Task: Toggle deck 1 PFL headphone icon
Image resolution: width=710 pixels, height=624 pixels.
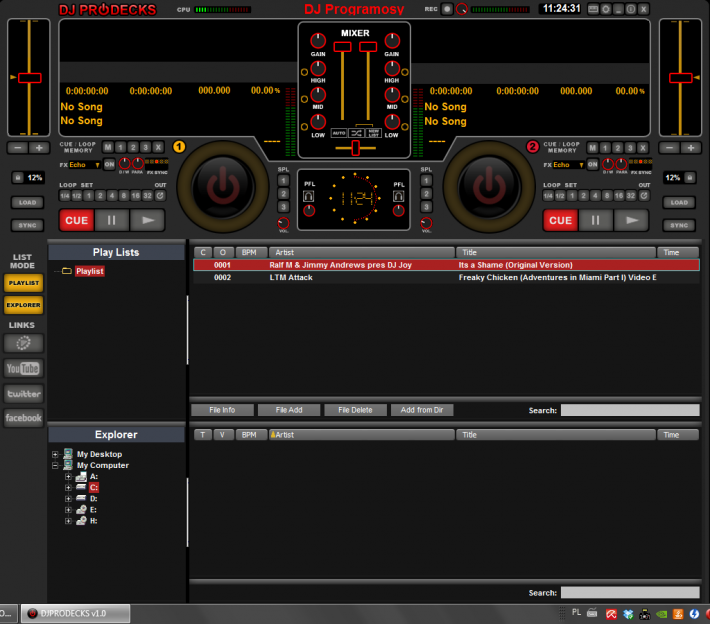Action: click(x=308, y=196)
